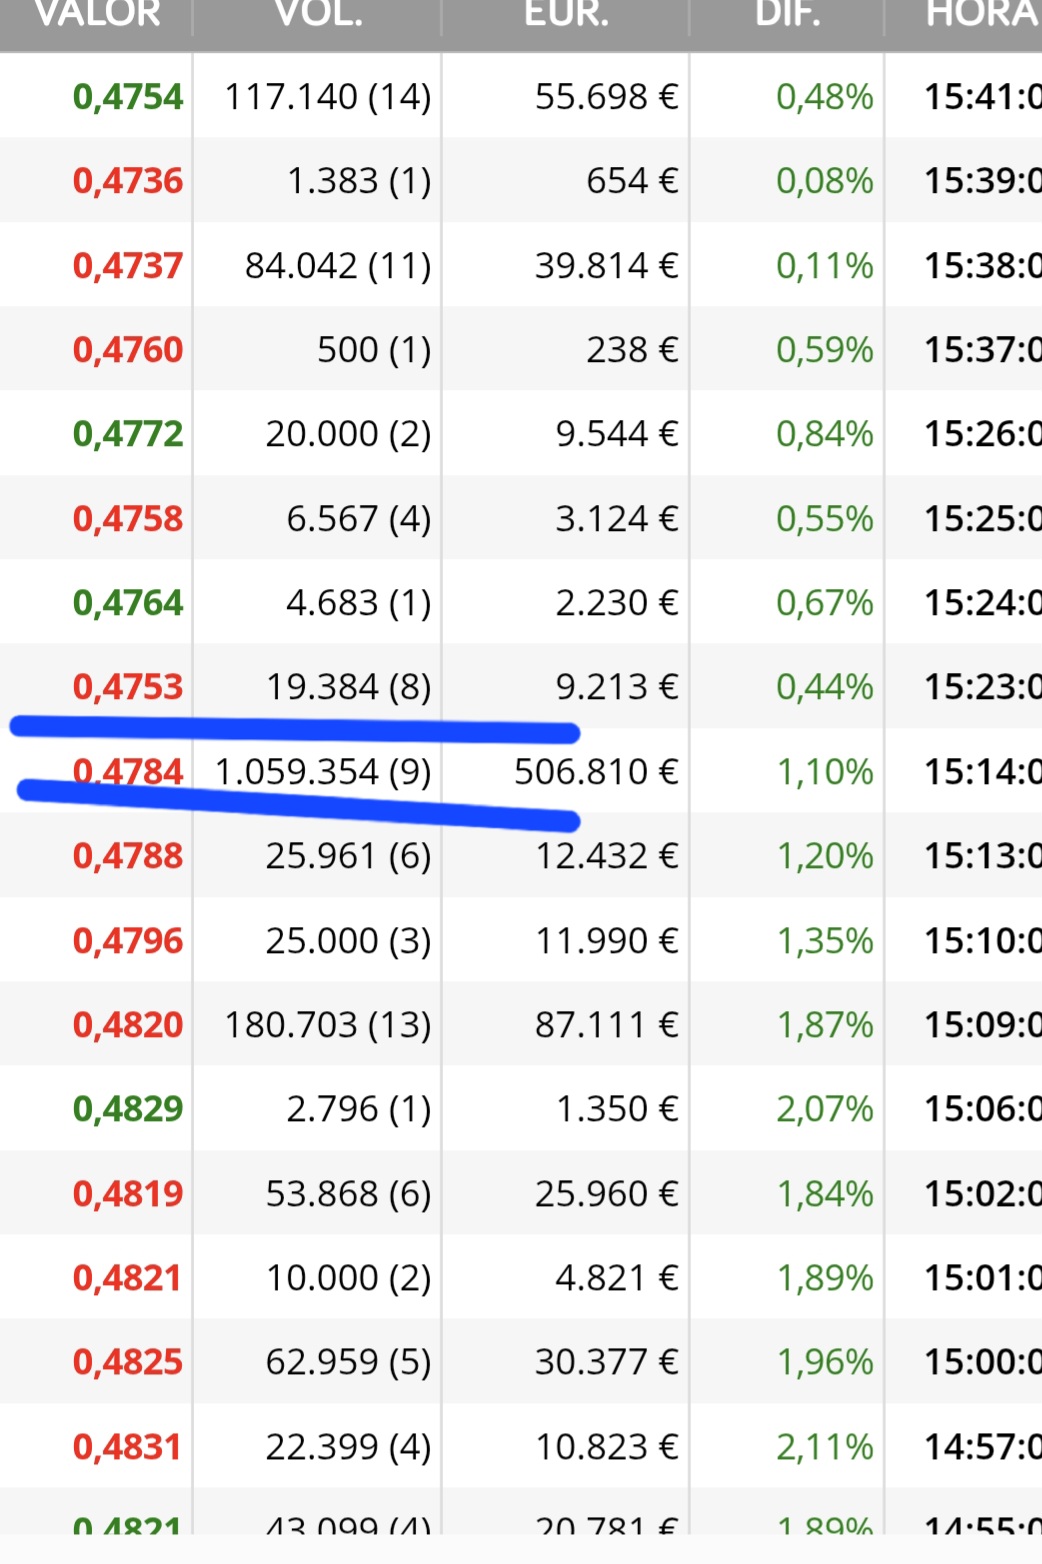Select amount 11.990 €
This screenshot has height=1564, width=1042.
607,941
